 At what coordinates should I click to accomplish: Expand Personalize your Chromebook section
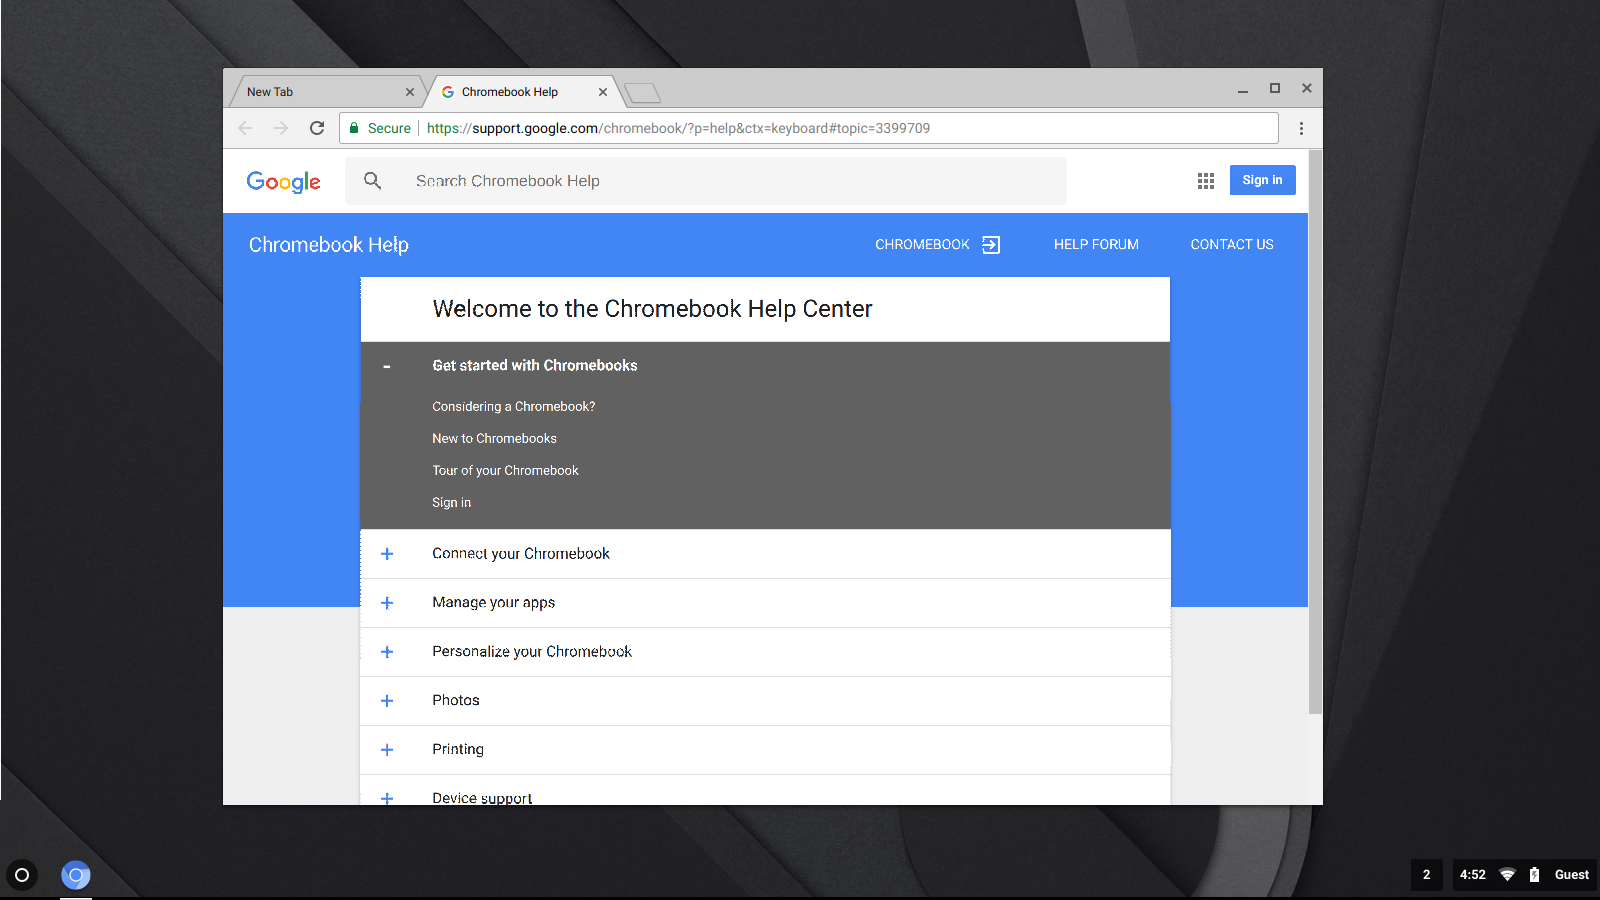point(387,652)
